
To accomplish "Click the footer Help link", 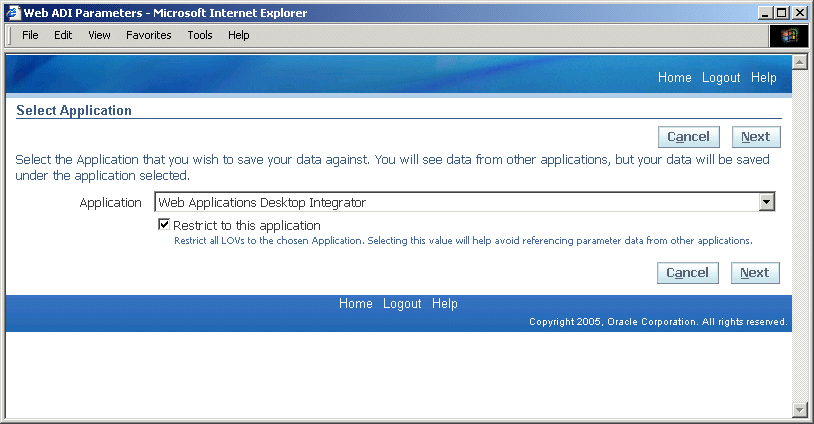I will tap(445, 304).
